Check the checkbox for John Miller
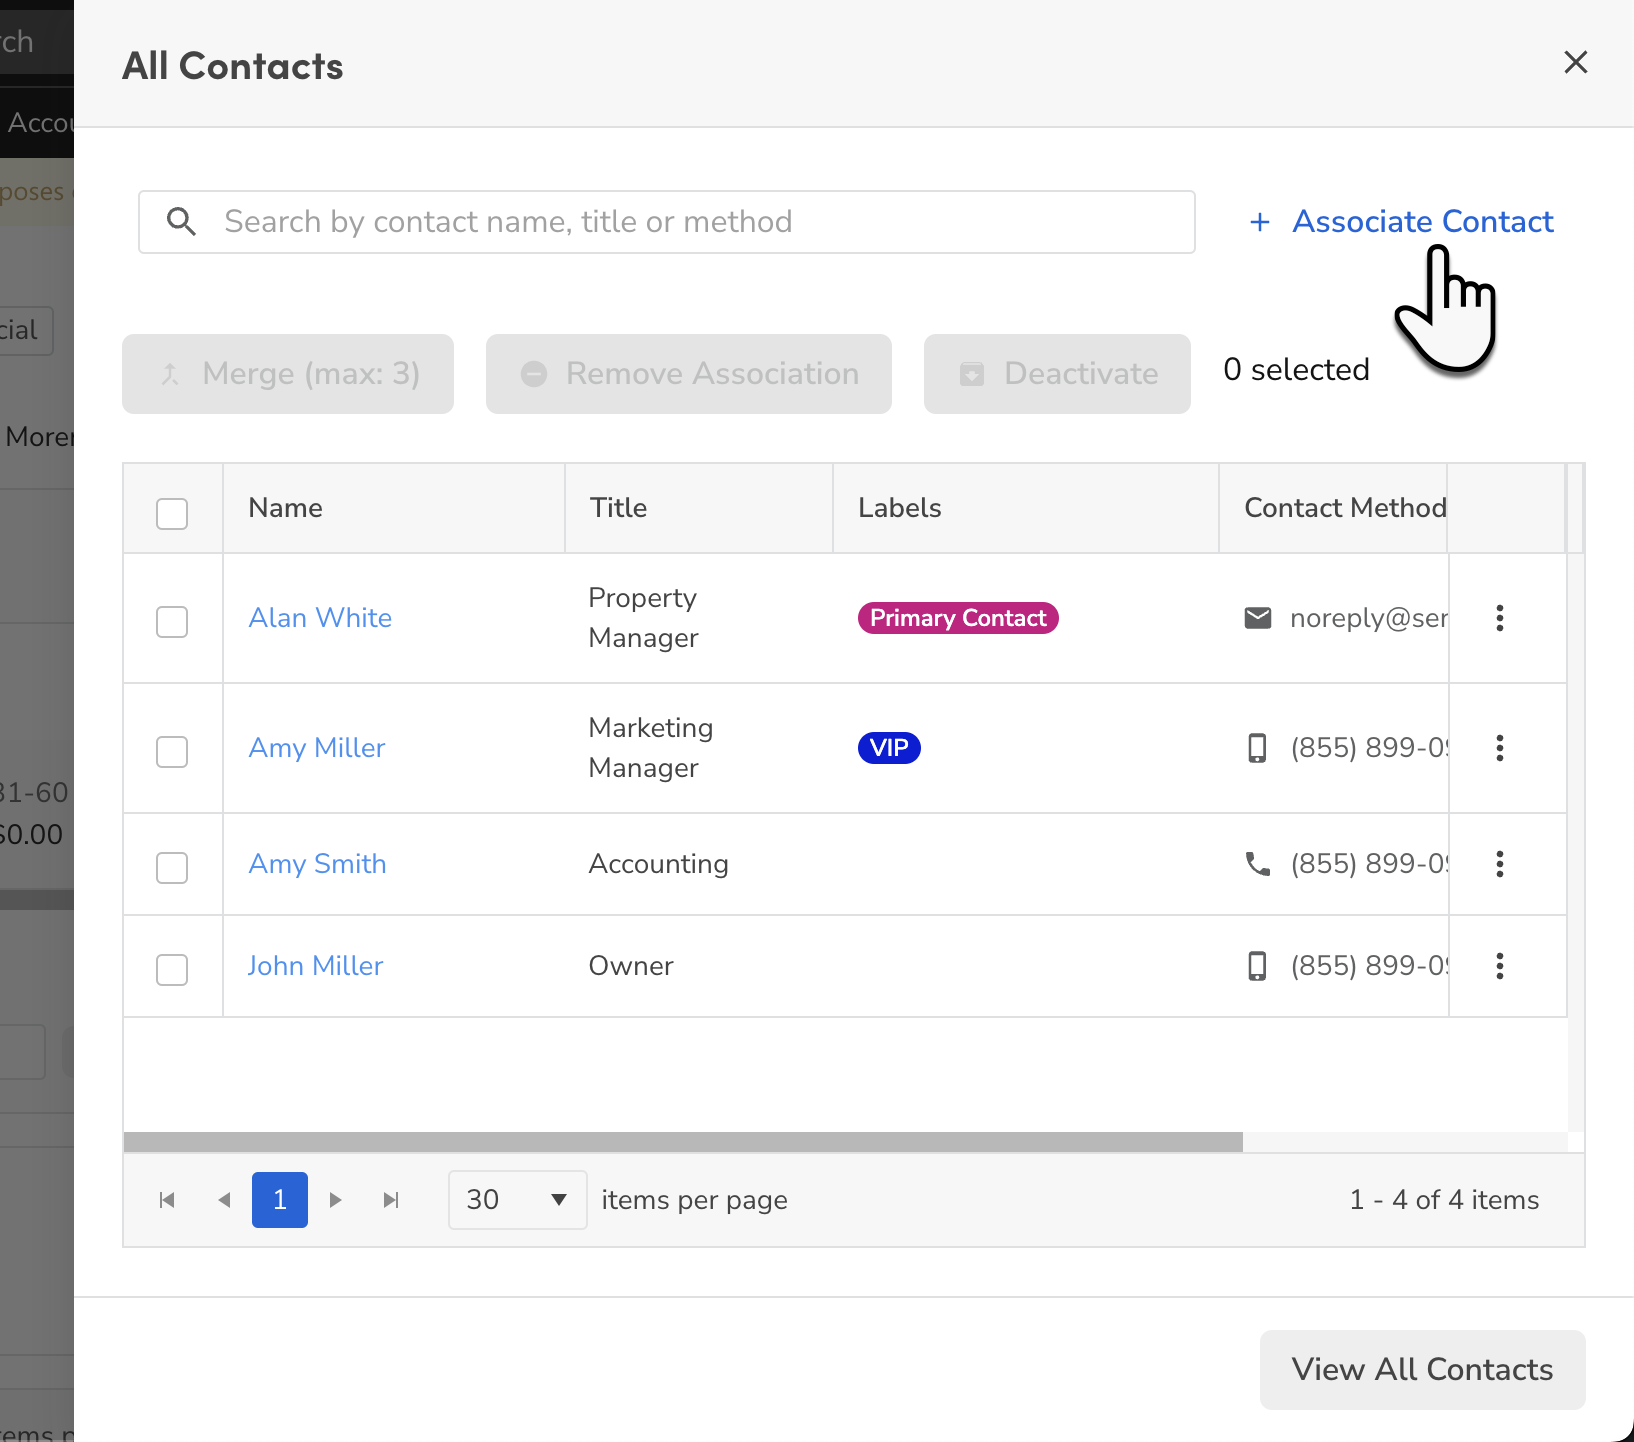This screenshot has width=1634, height=1442. [171, 969]
